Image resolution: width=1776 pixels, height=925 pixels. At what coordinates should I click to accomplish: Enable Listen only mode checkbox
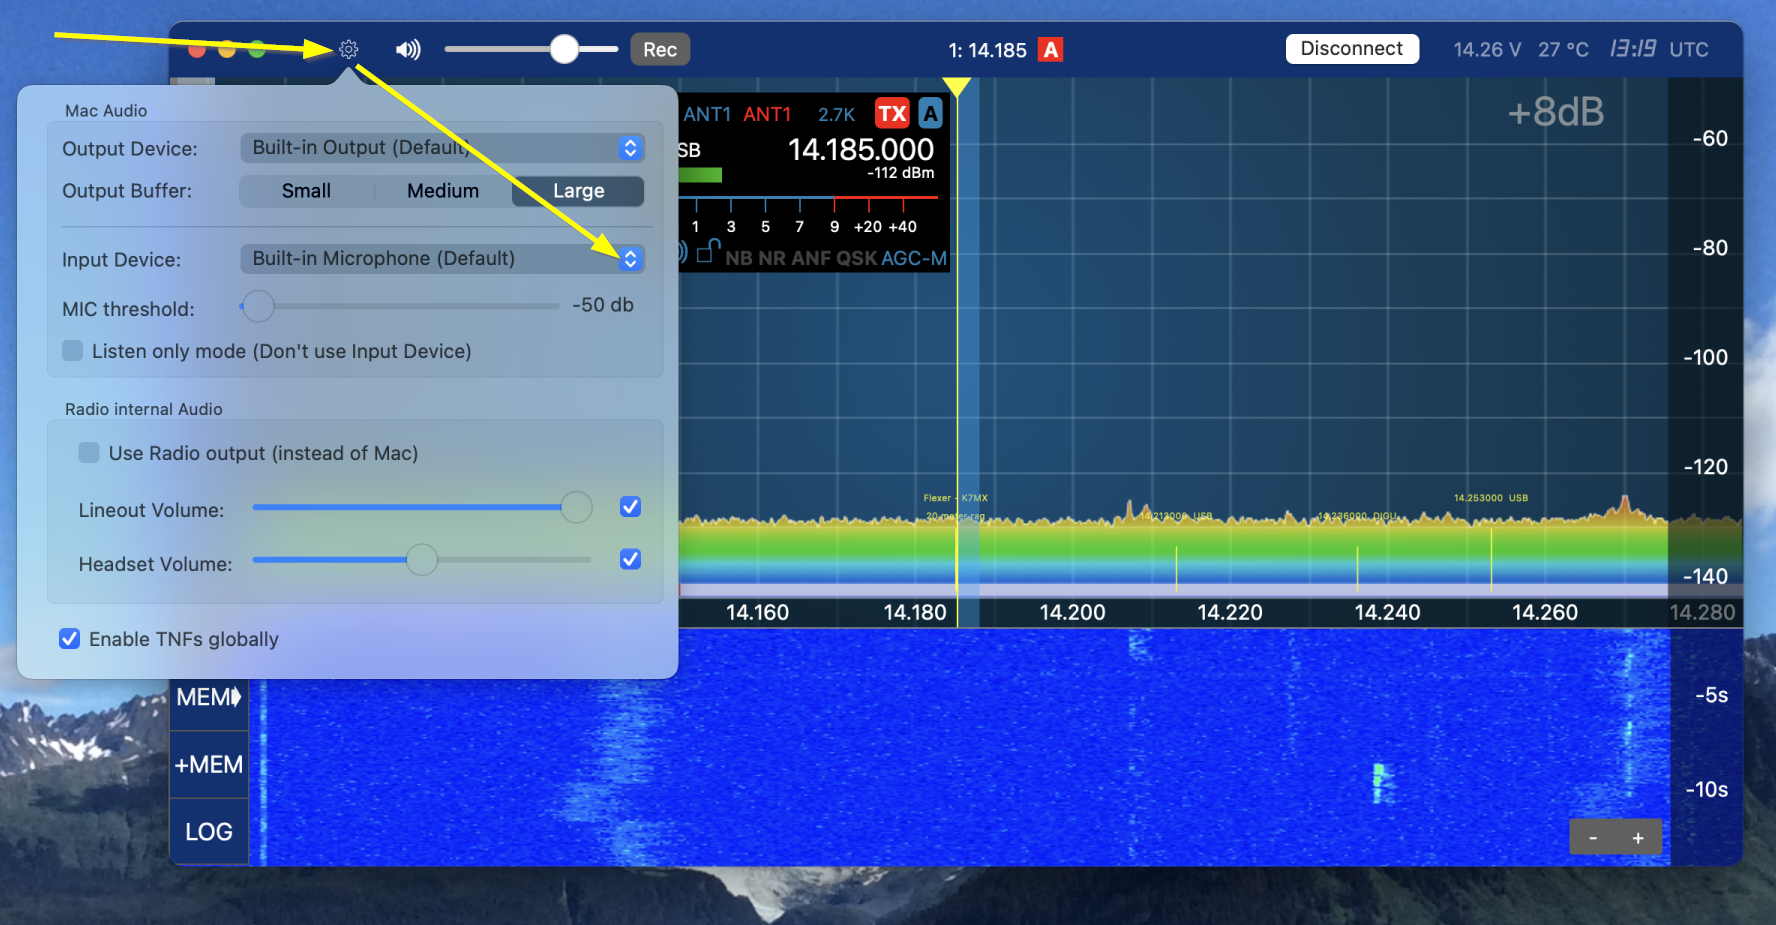tap(73, 351)
